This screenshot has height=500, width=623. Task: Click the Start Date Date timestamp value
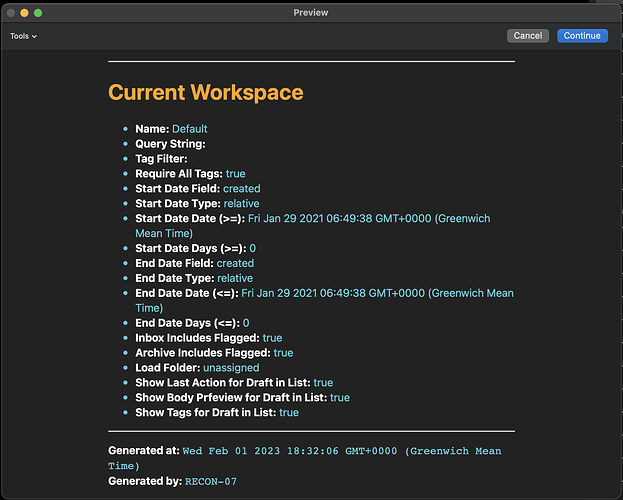[x=313, y=226]
